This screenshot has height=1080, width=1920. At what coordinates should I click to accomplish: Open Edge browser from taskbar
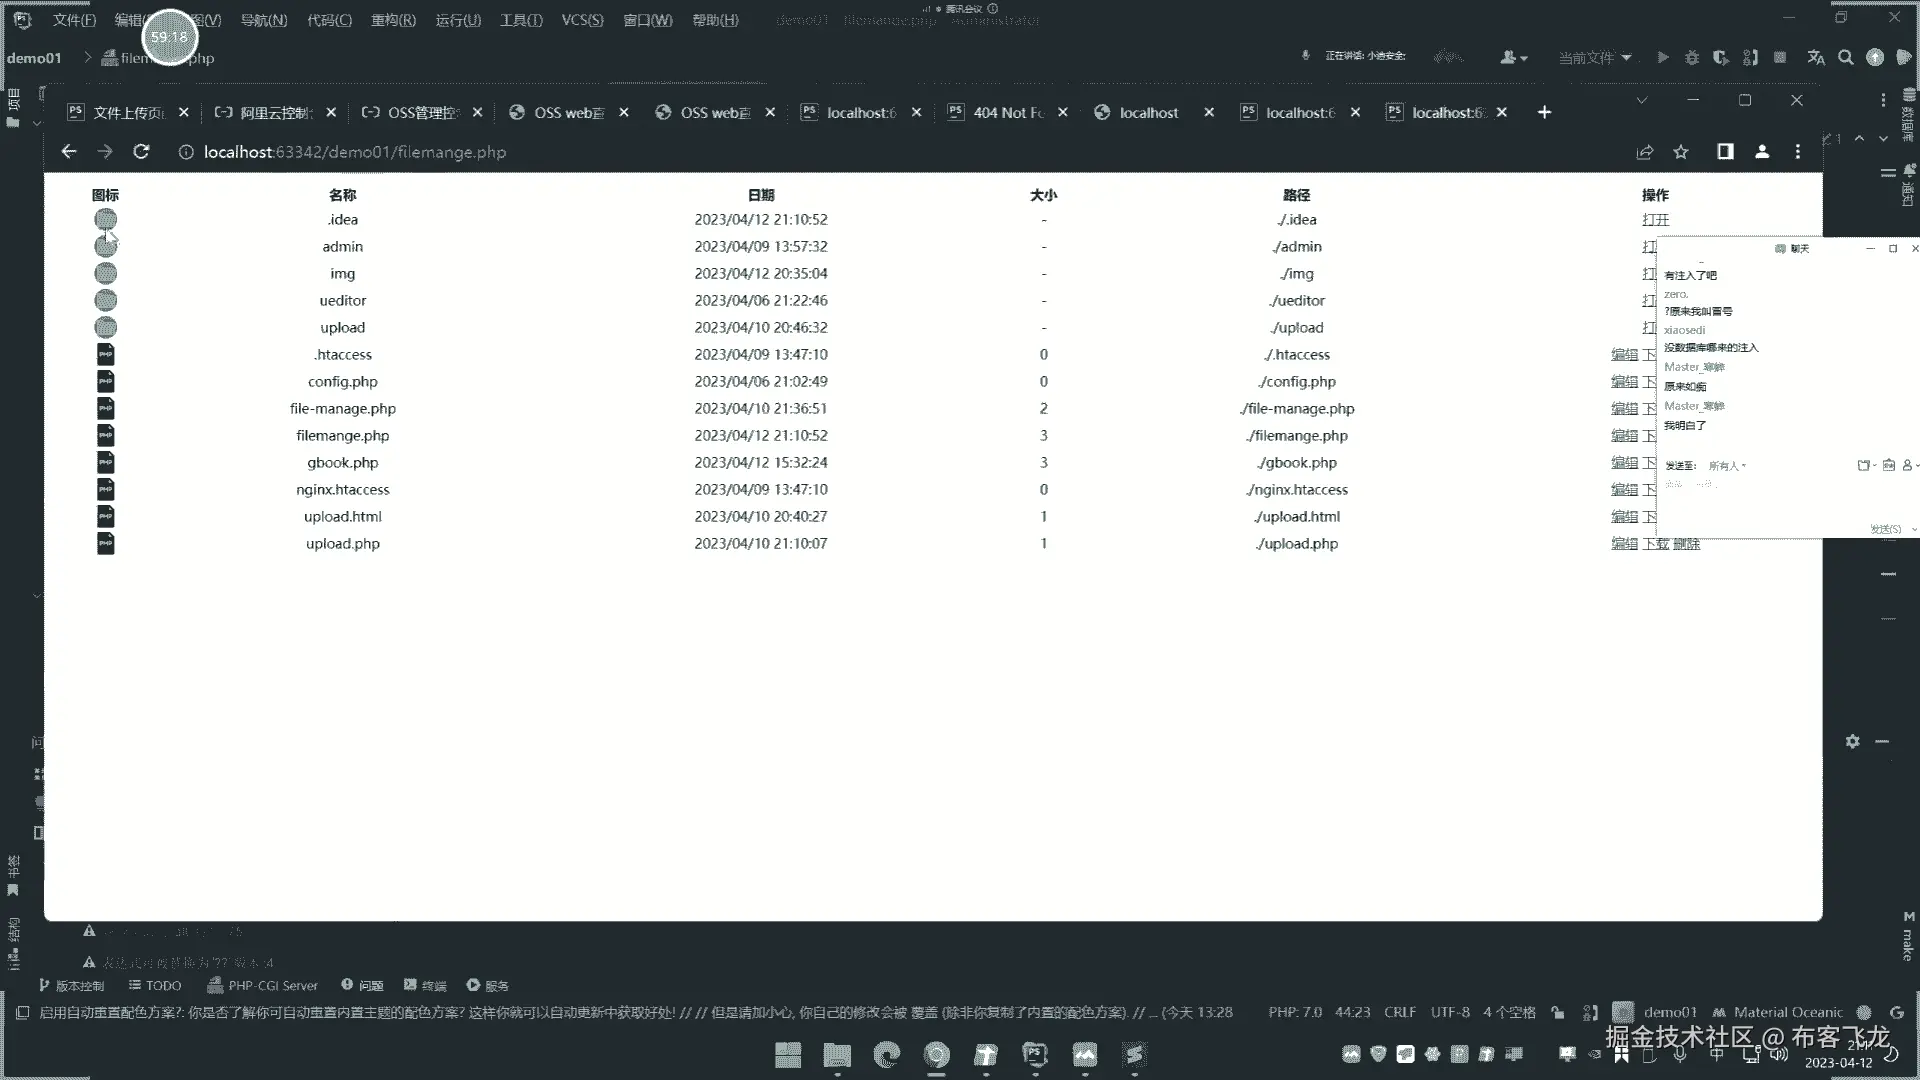[x=886, y=1055]
